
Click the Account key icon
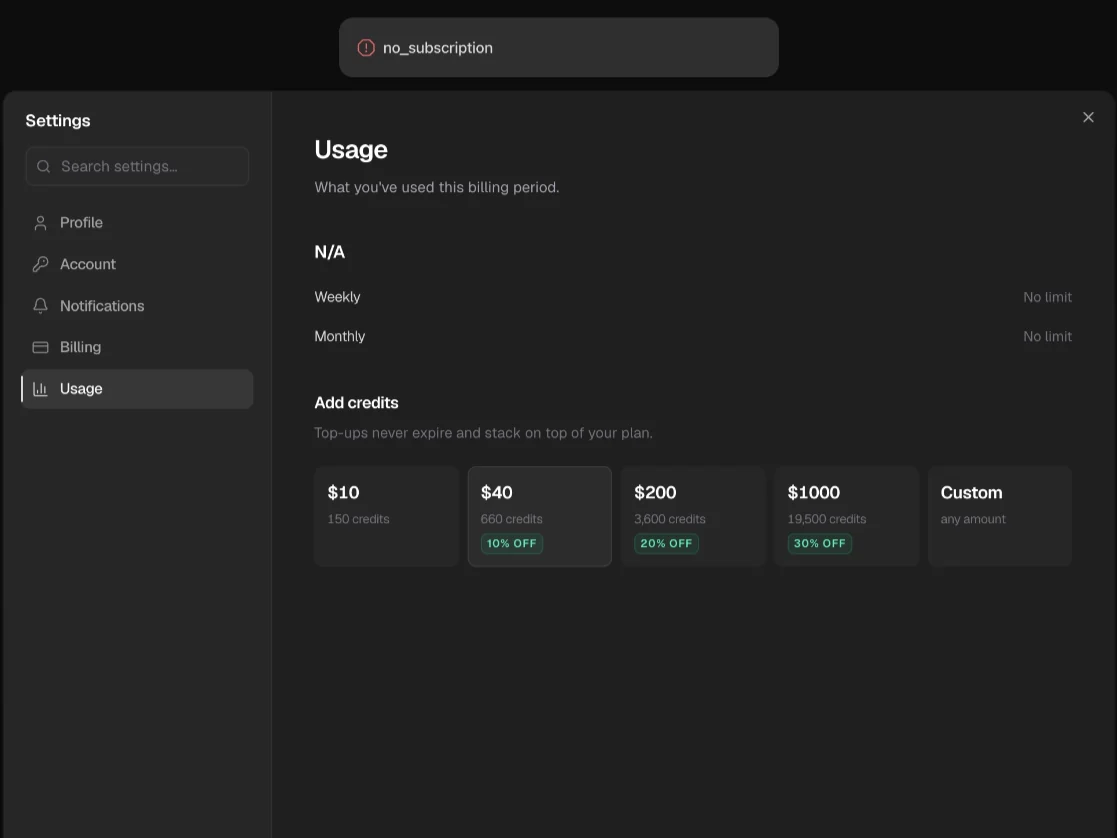tap(41, 264)
